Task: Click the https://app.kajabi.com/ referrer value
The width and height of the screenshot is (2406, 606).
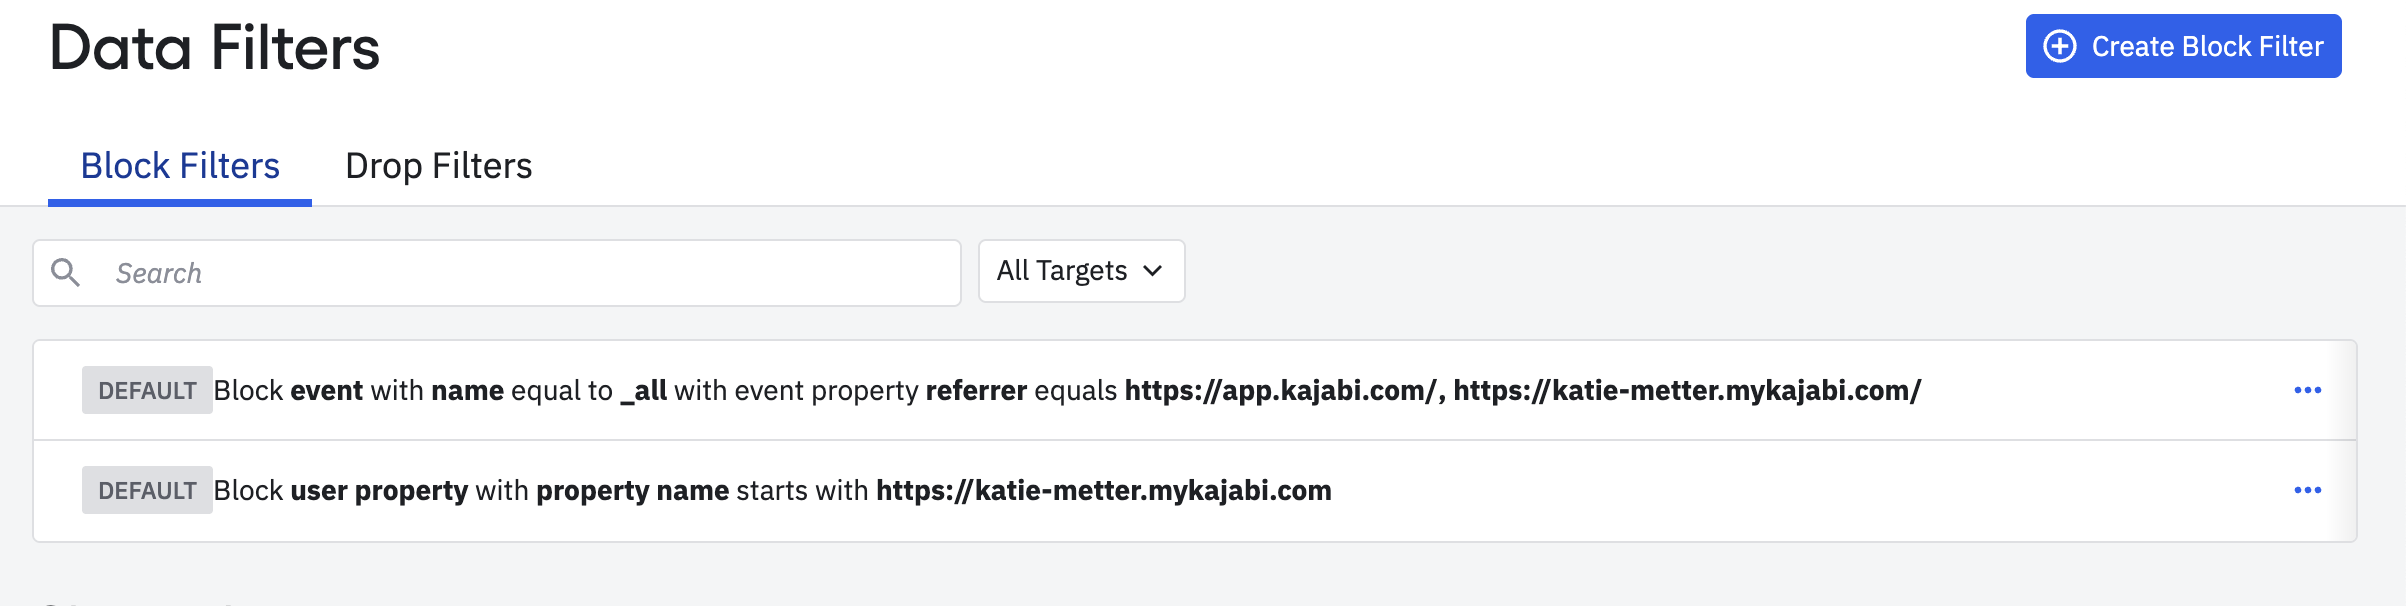Action: [x=1281, y=391]
